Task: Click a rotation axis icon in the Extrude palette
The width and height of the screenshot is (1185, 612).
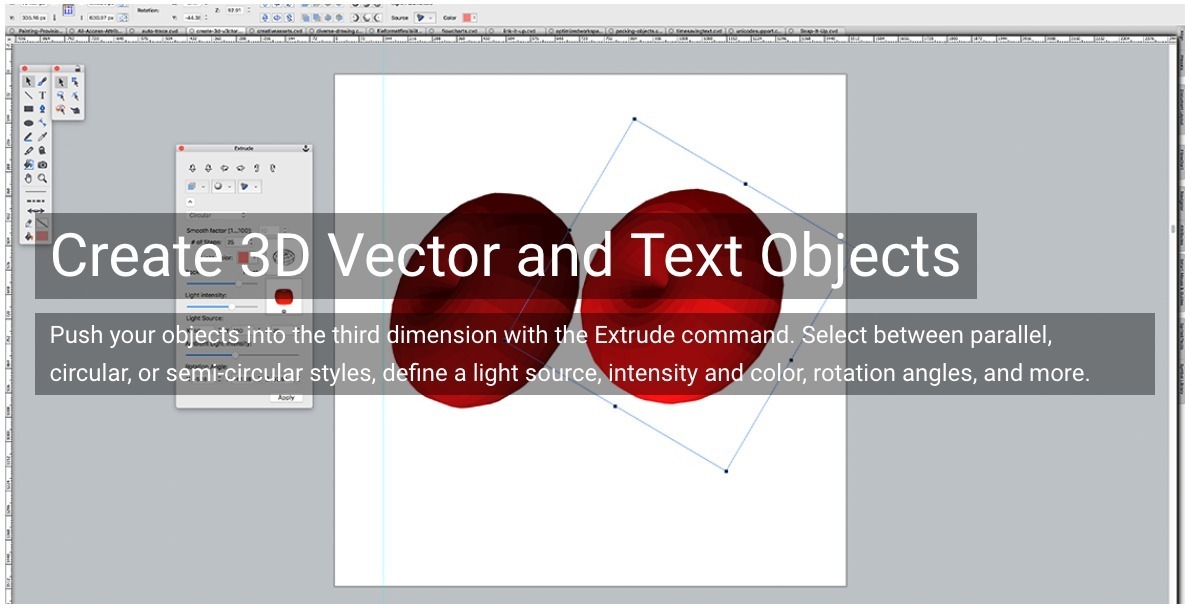Action: (192, 166)
